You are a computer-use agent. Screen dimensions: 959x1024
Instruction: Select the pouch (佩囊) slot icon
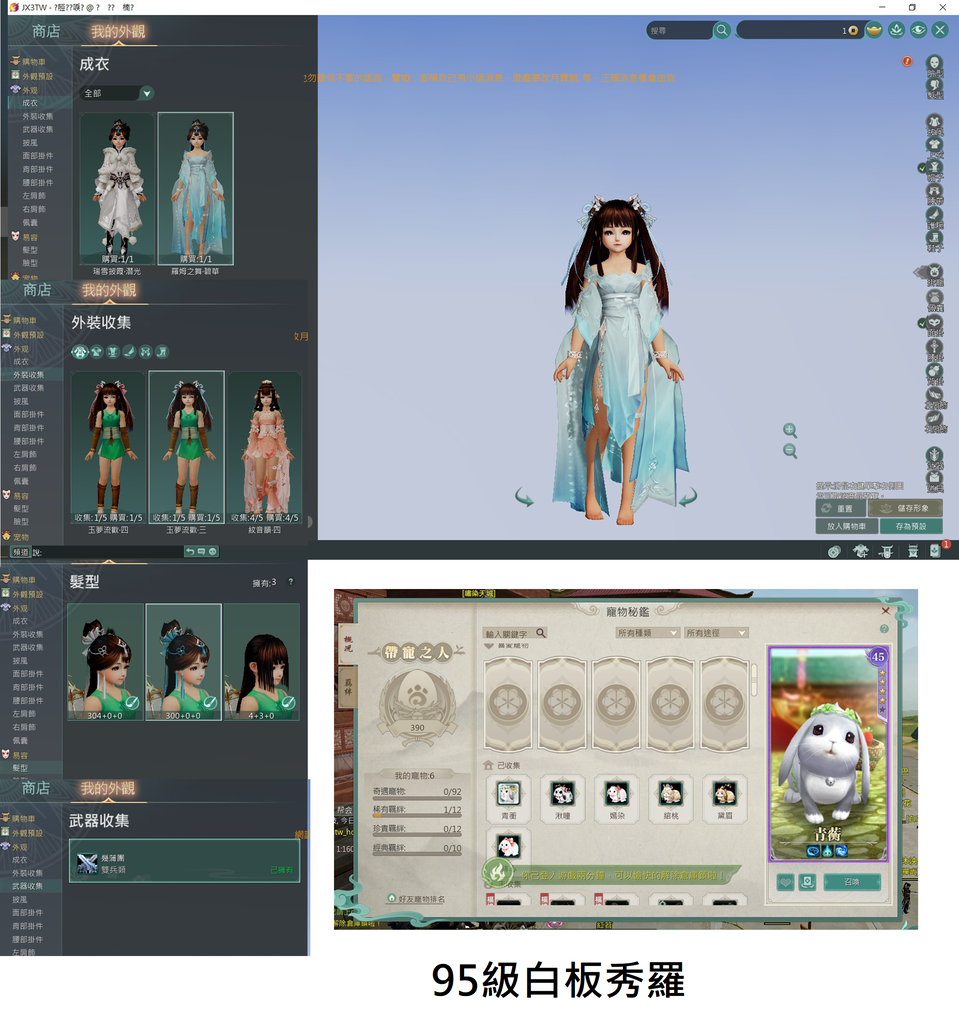coord(935,298)
